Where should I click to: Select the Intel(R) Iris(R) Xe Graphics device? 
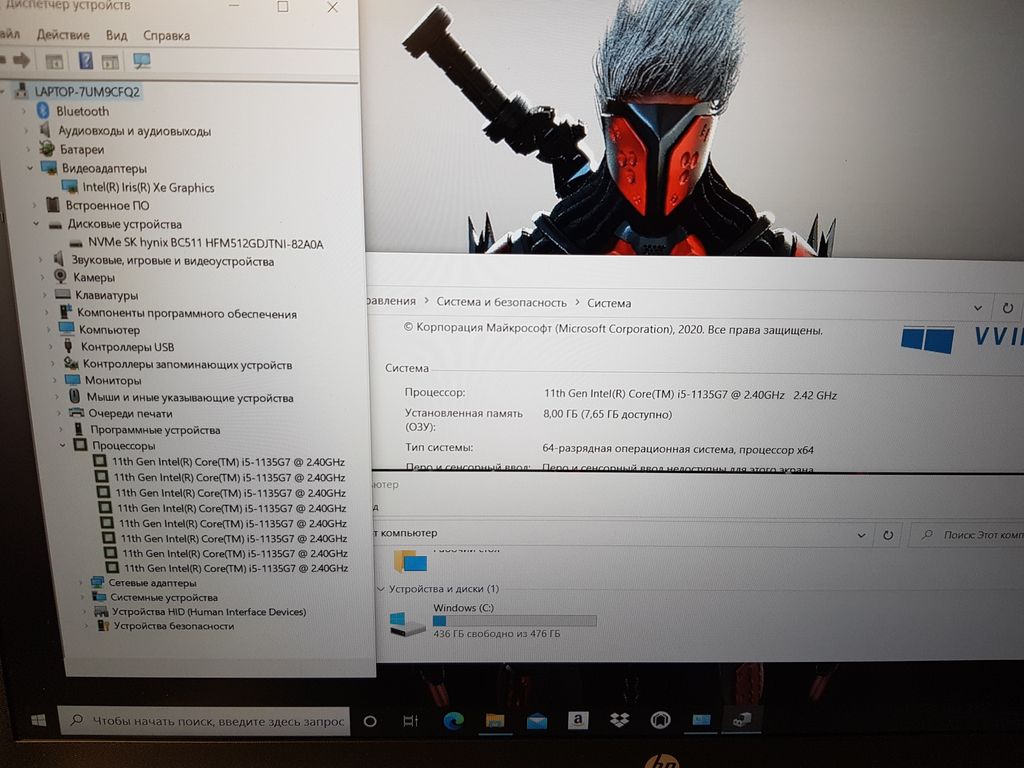[x=148, y=187]
